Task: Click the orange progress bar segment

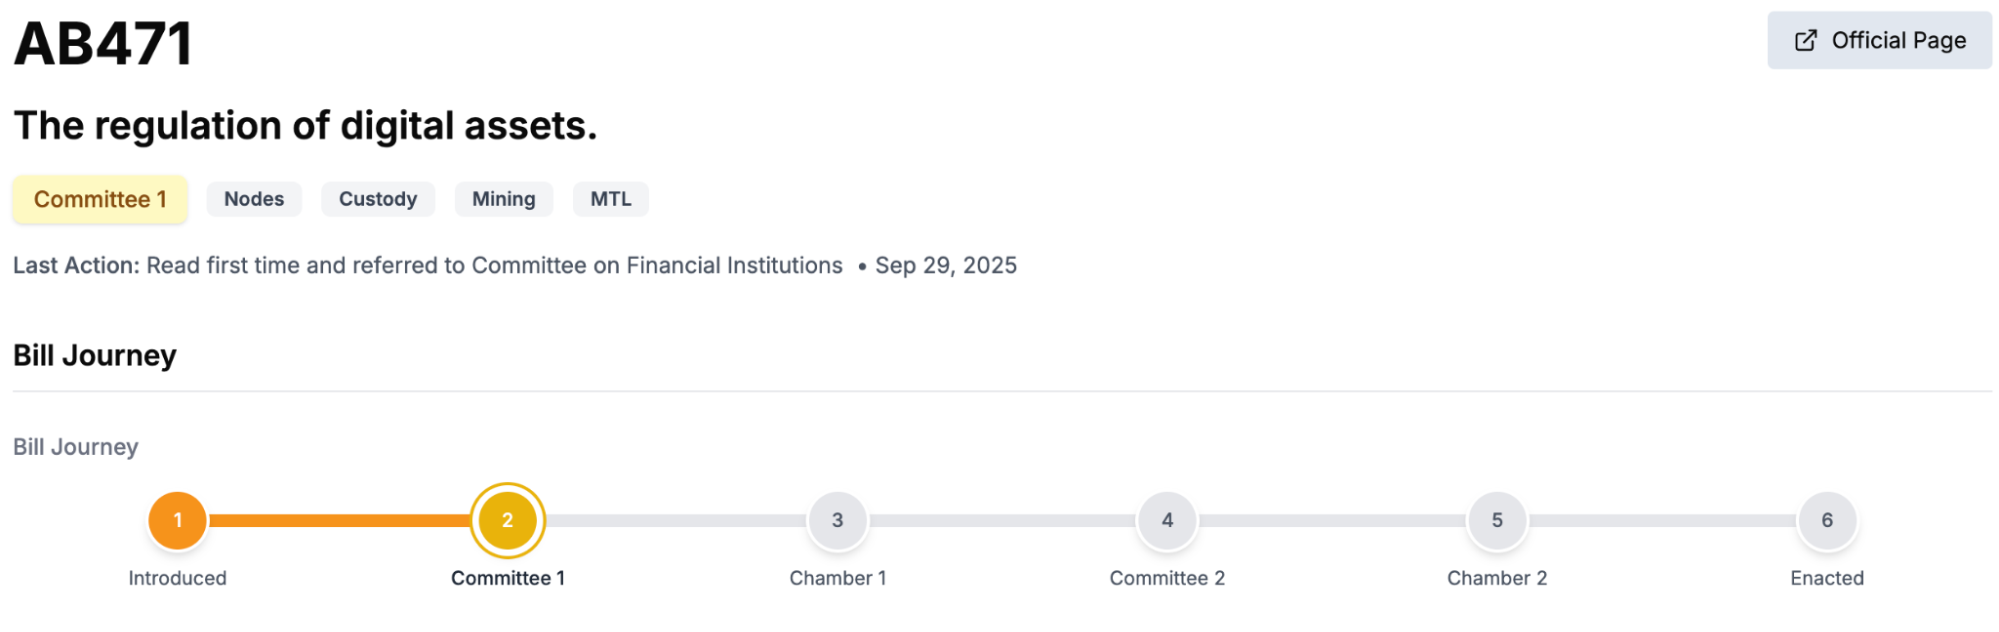Action: pos(340,520)
